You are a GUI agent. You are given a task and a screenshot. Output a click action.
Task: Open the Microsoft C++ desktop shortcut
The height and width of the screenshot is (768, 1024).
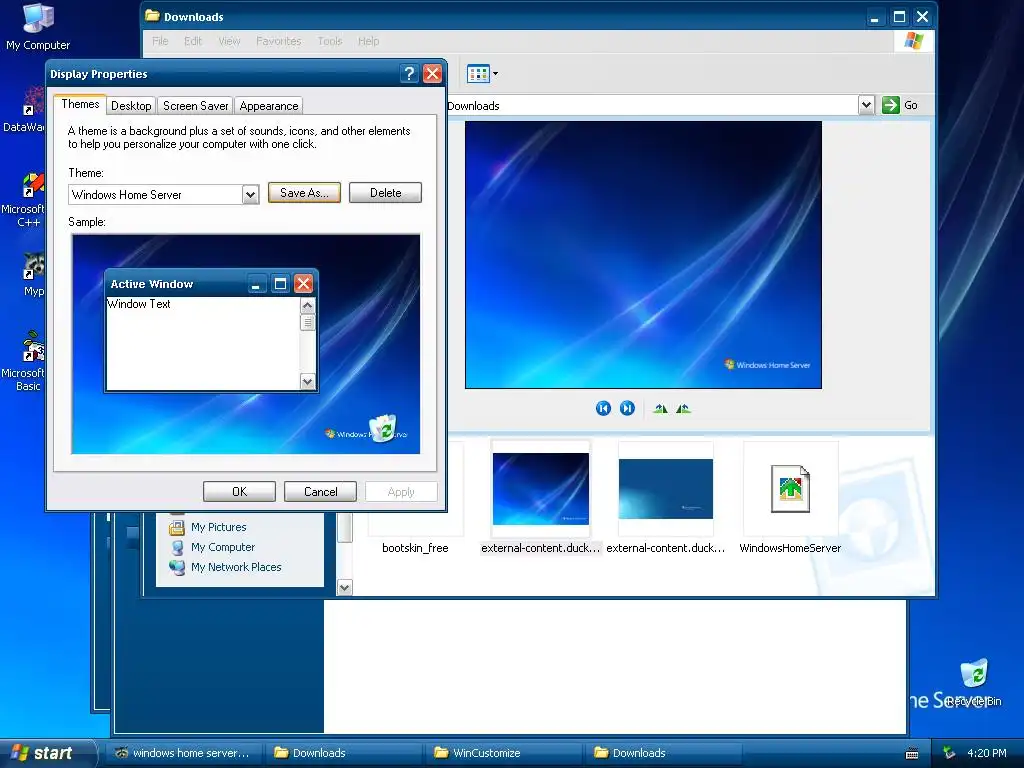coord(33,185)
